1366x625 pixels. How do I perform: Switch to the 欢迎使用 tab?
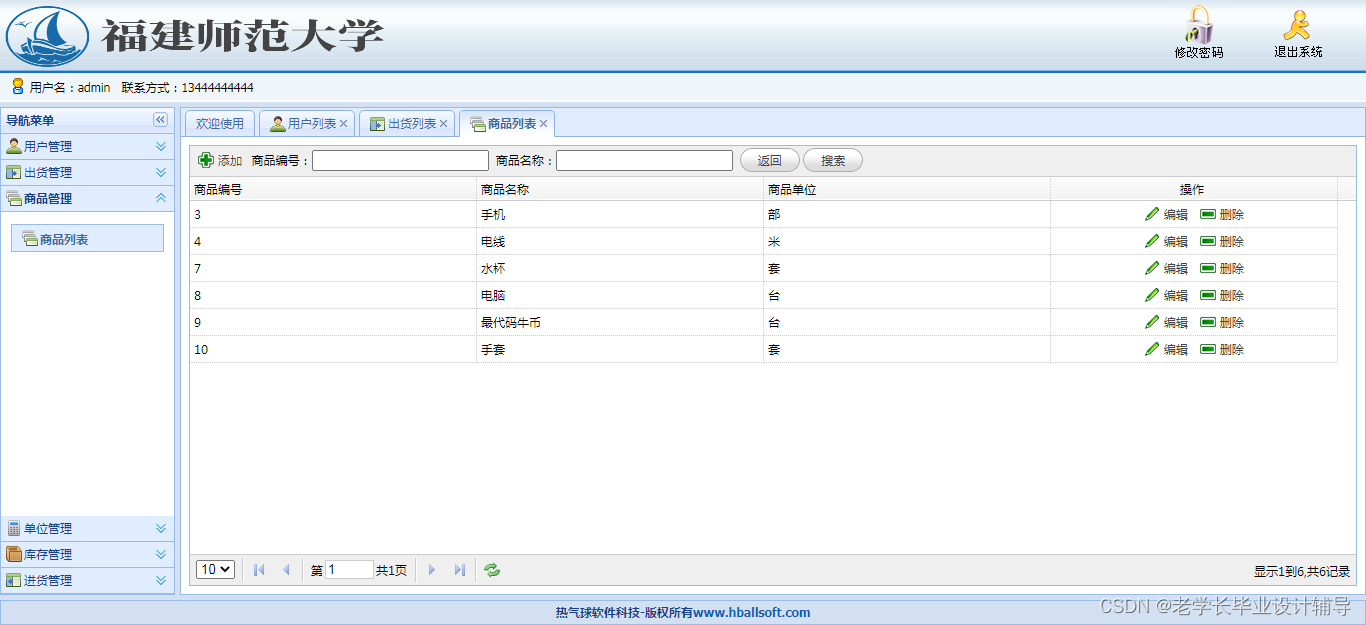coord(219,123)
